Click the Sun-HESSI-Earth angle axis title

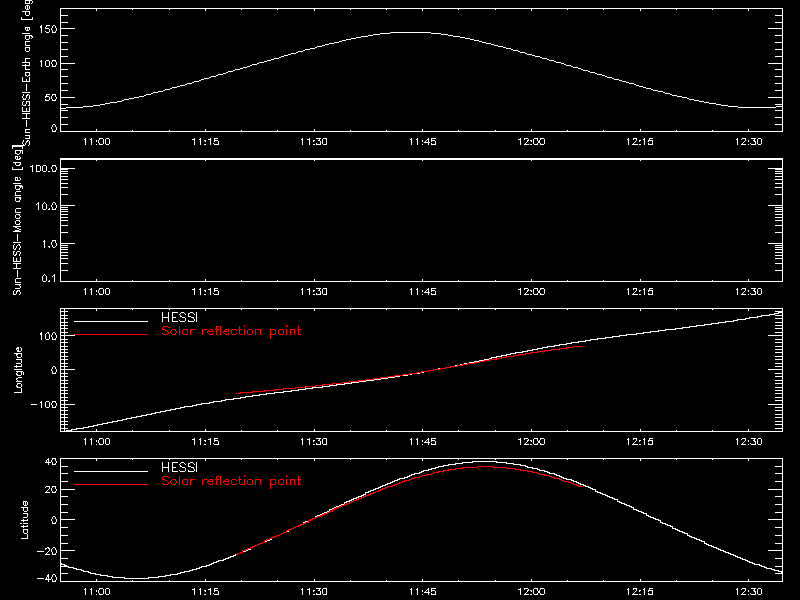click(x=27, y=72)
